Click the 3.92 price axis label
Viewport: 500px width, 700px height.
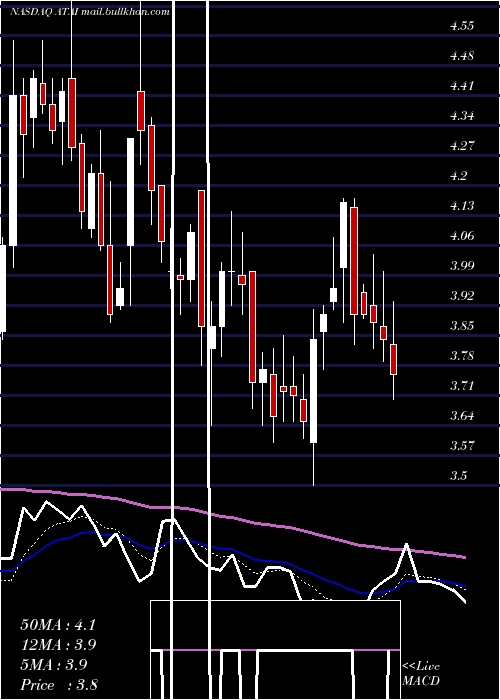462,296
